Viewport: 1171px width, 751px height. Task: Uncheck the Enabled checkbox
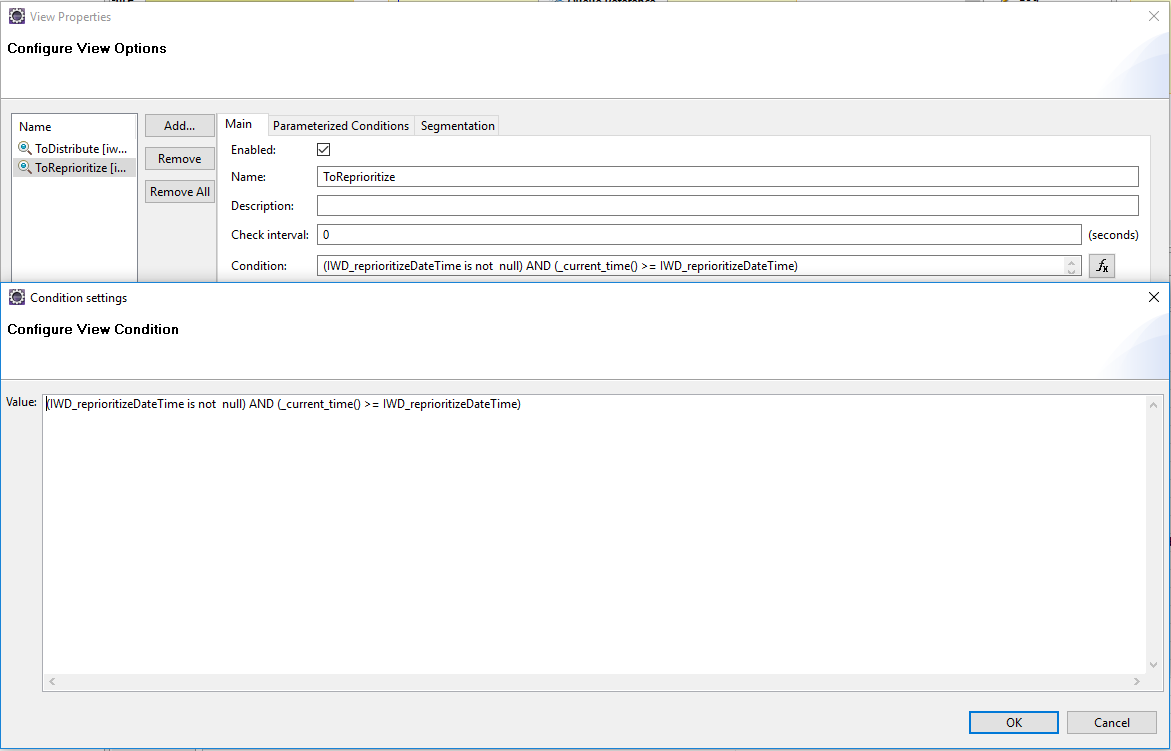point(323,149)
